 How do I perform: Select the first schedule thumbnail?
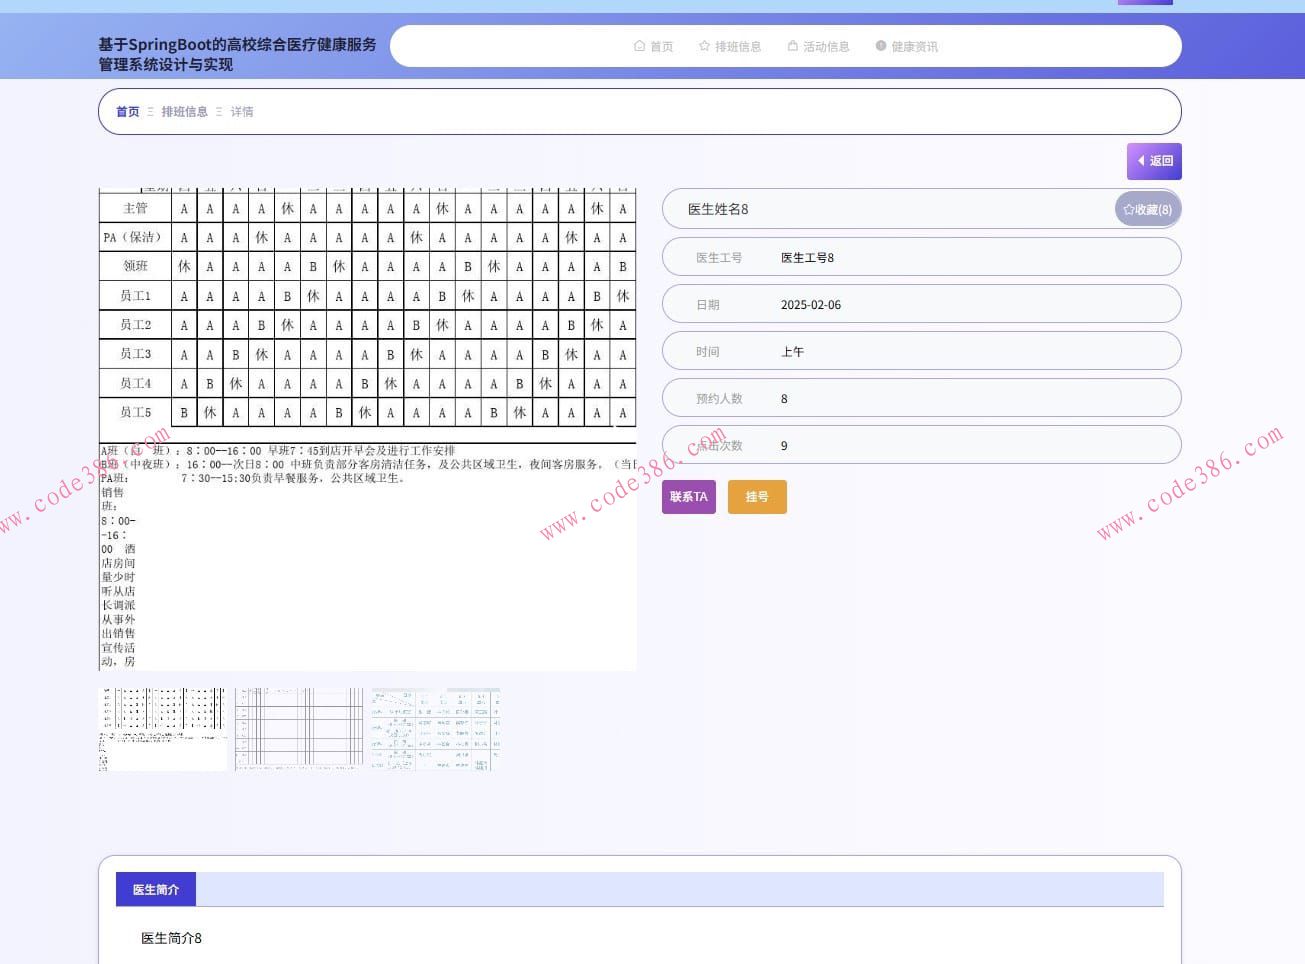pyautogui.click(x=163, y=729)
